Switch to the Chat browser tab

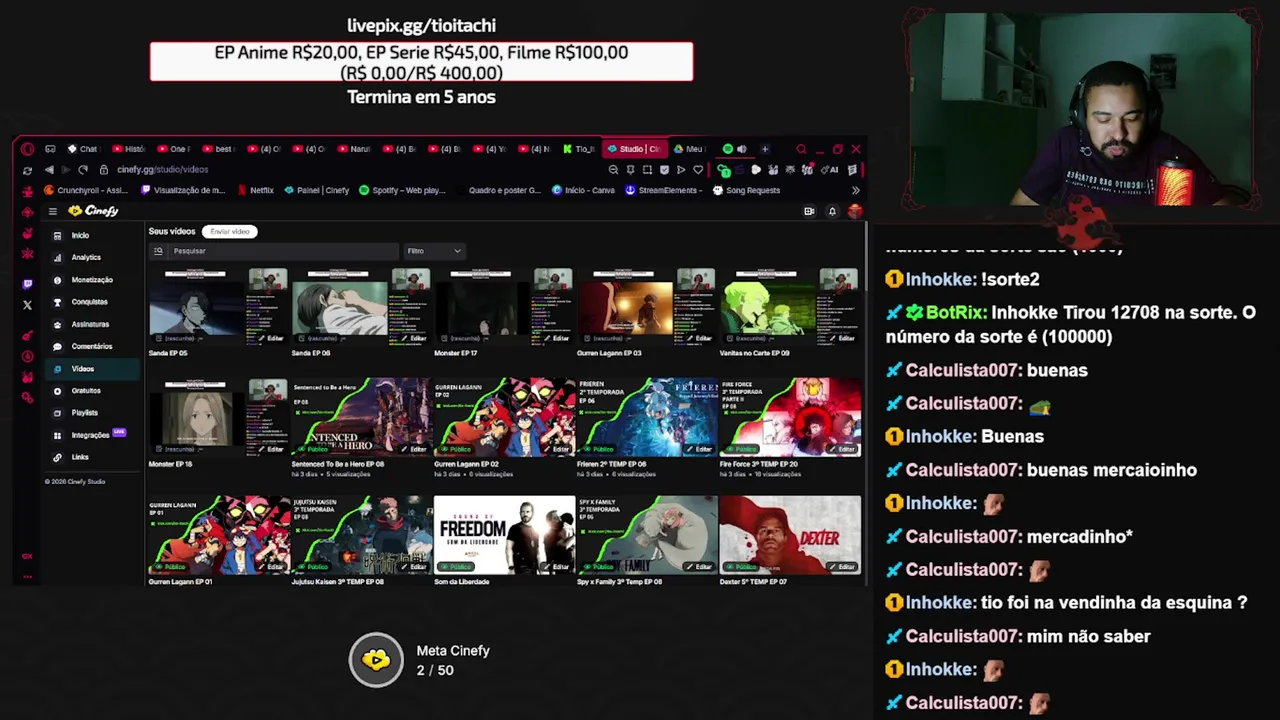(x=82, y=149)
